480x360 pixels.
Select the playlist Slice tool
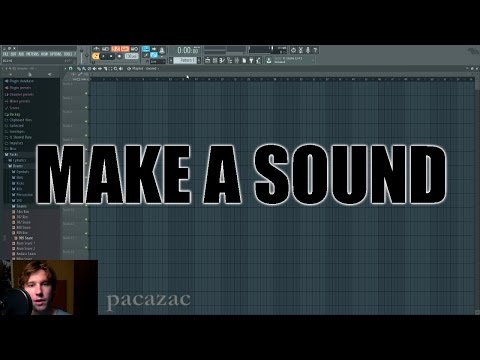tap(105, 68)
